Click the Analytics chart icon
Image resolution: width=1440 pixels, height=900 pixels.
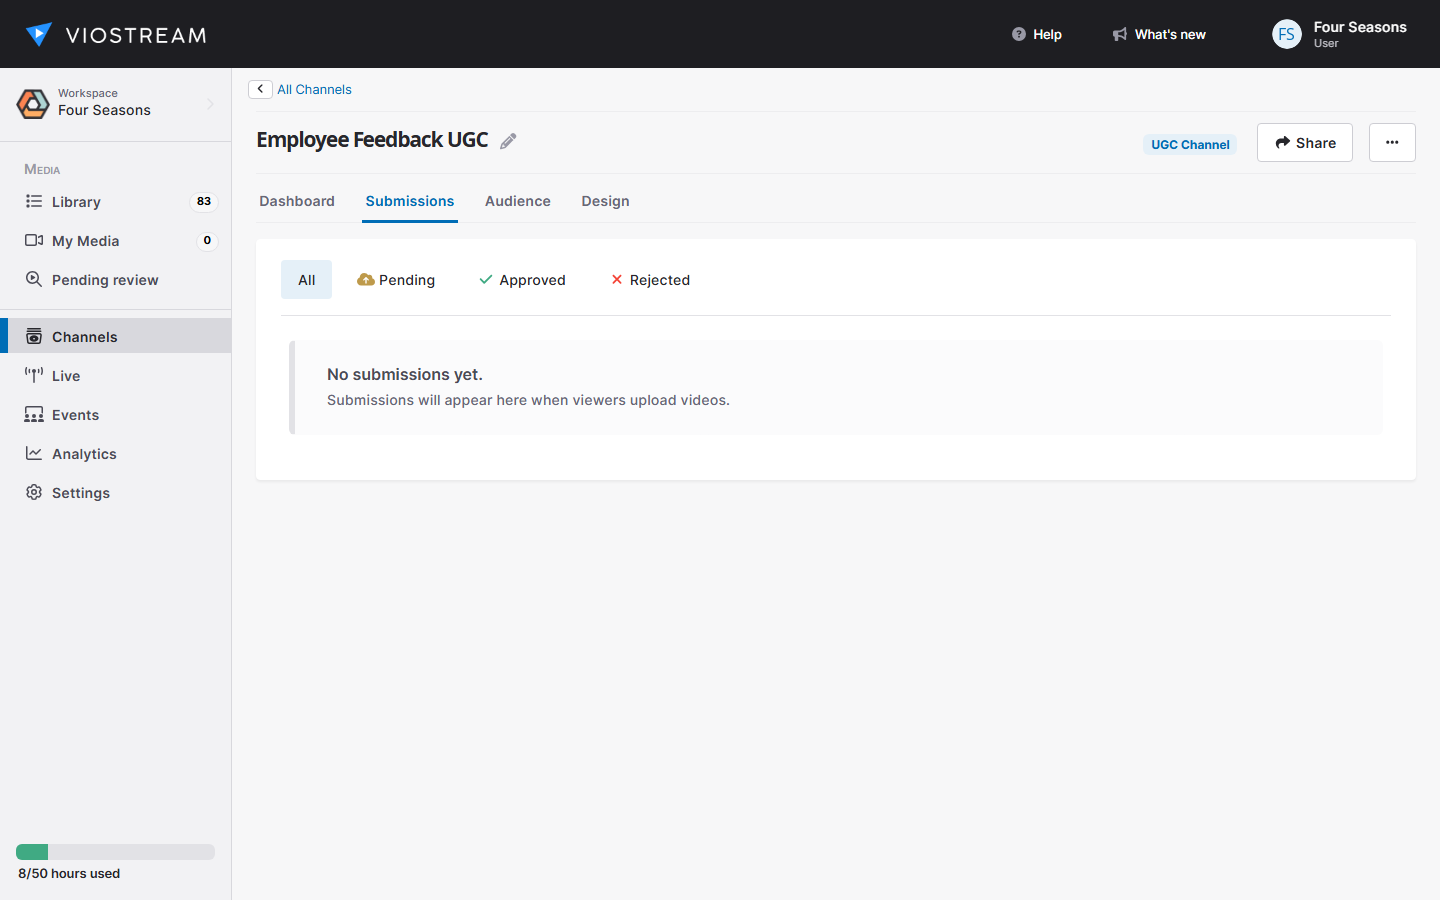coord(34,453)
